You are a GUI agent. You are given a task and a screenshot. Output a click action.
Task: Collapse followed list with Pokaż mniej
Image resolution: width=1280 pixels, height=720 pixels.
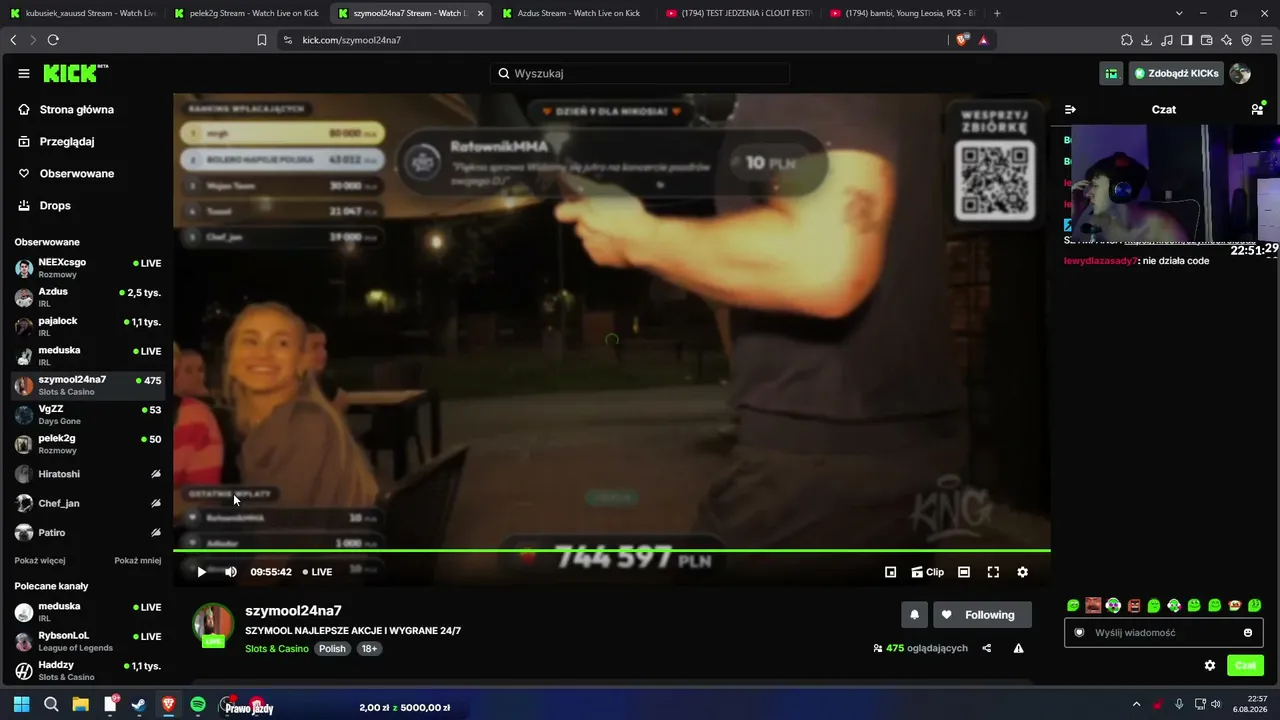[138, 560]
